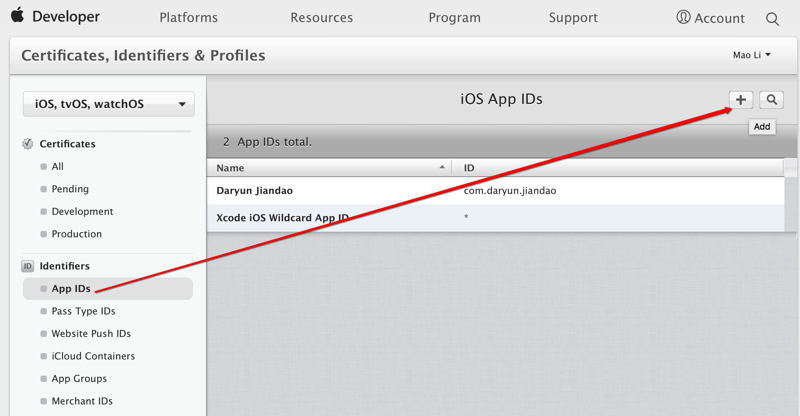Go to the Support page

573,18
